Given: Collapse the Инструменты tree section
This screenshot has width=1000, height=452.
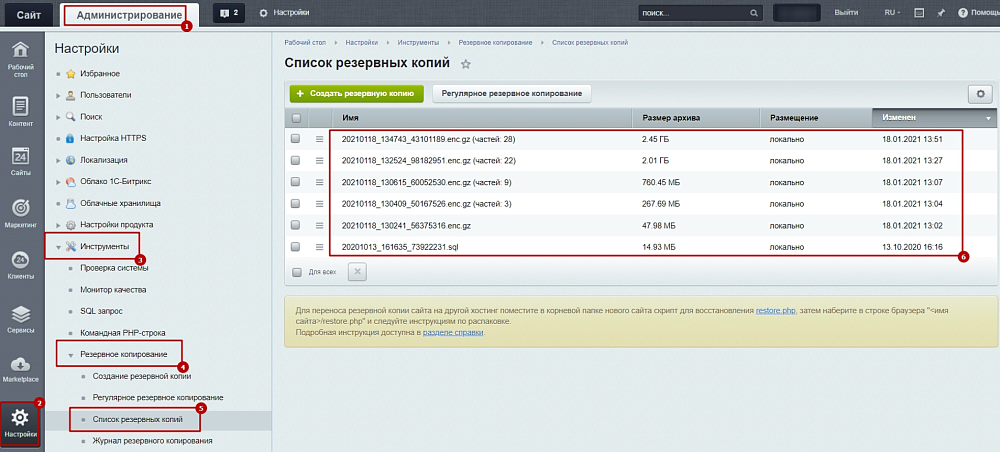Looking at the screenshot, I should (x=59, y=246).
